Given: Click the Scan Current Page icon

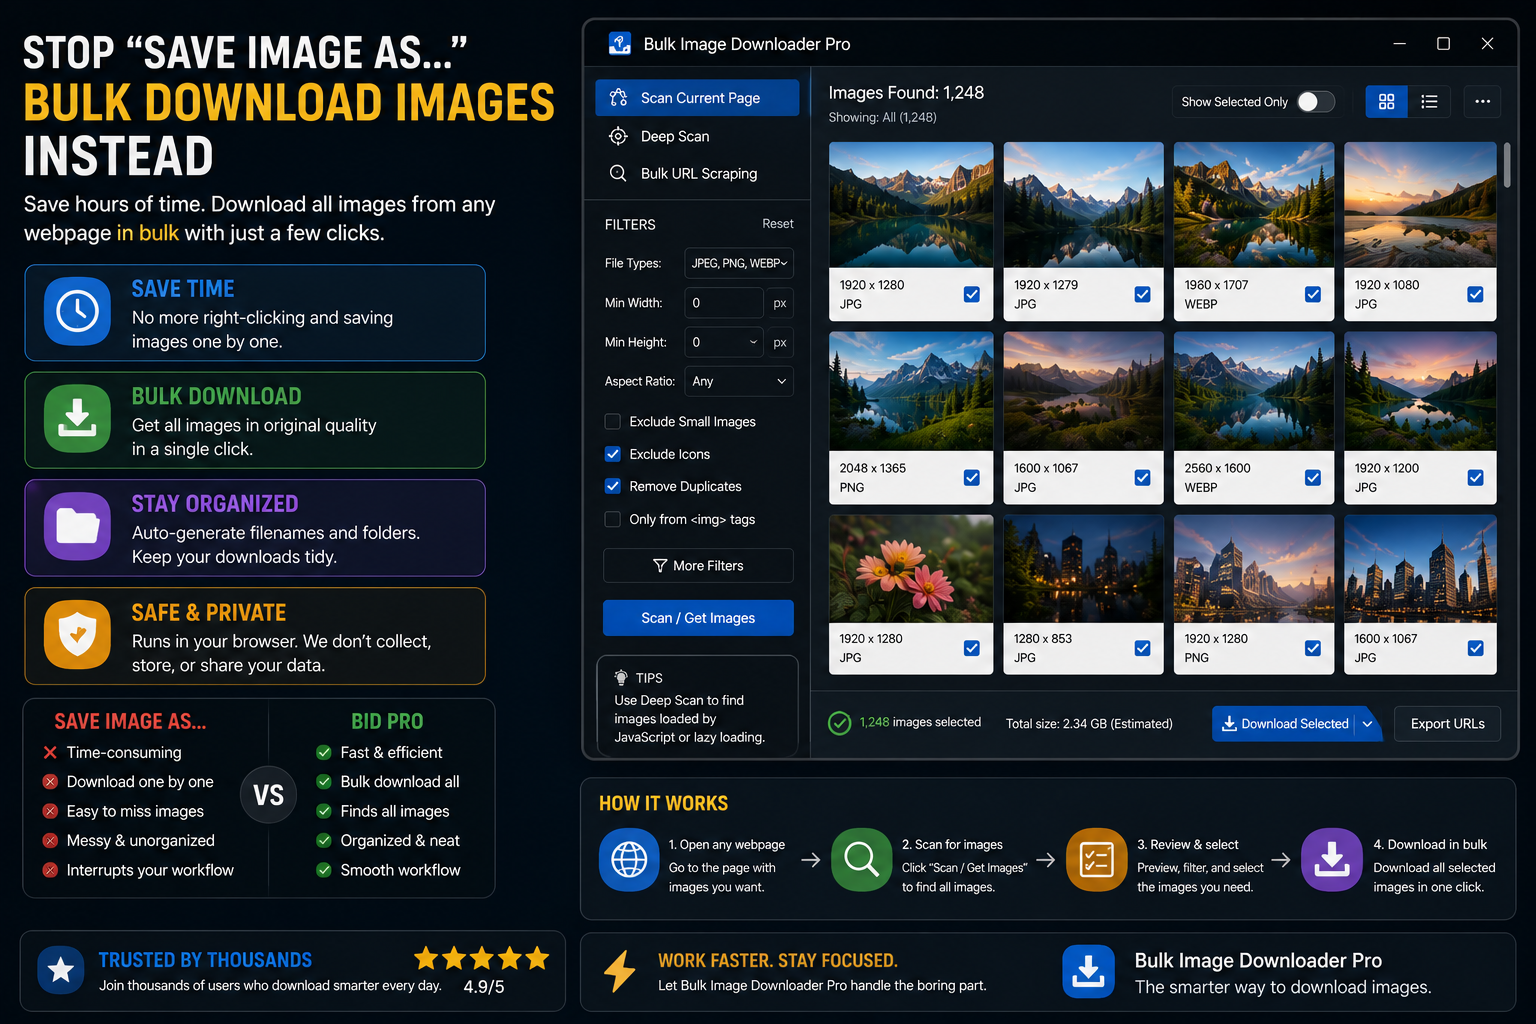Looking at the screenshot, I should (x=619, y=98).
